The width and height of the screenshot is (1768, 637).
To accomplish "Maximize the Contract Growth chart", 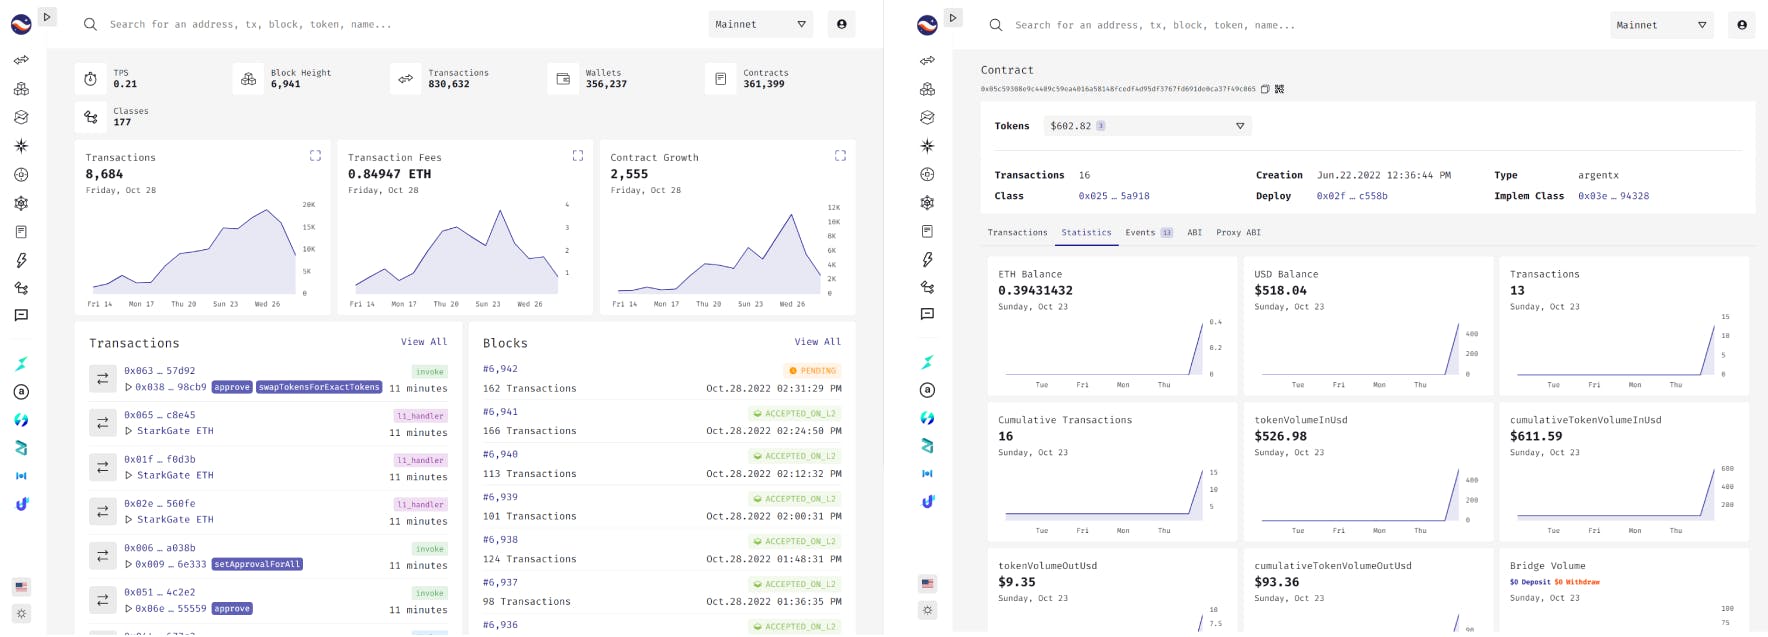I will (x=840, y=156).
